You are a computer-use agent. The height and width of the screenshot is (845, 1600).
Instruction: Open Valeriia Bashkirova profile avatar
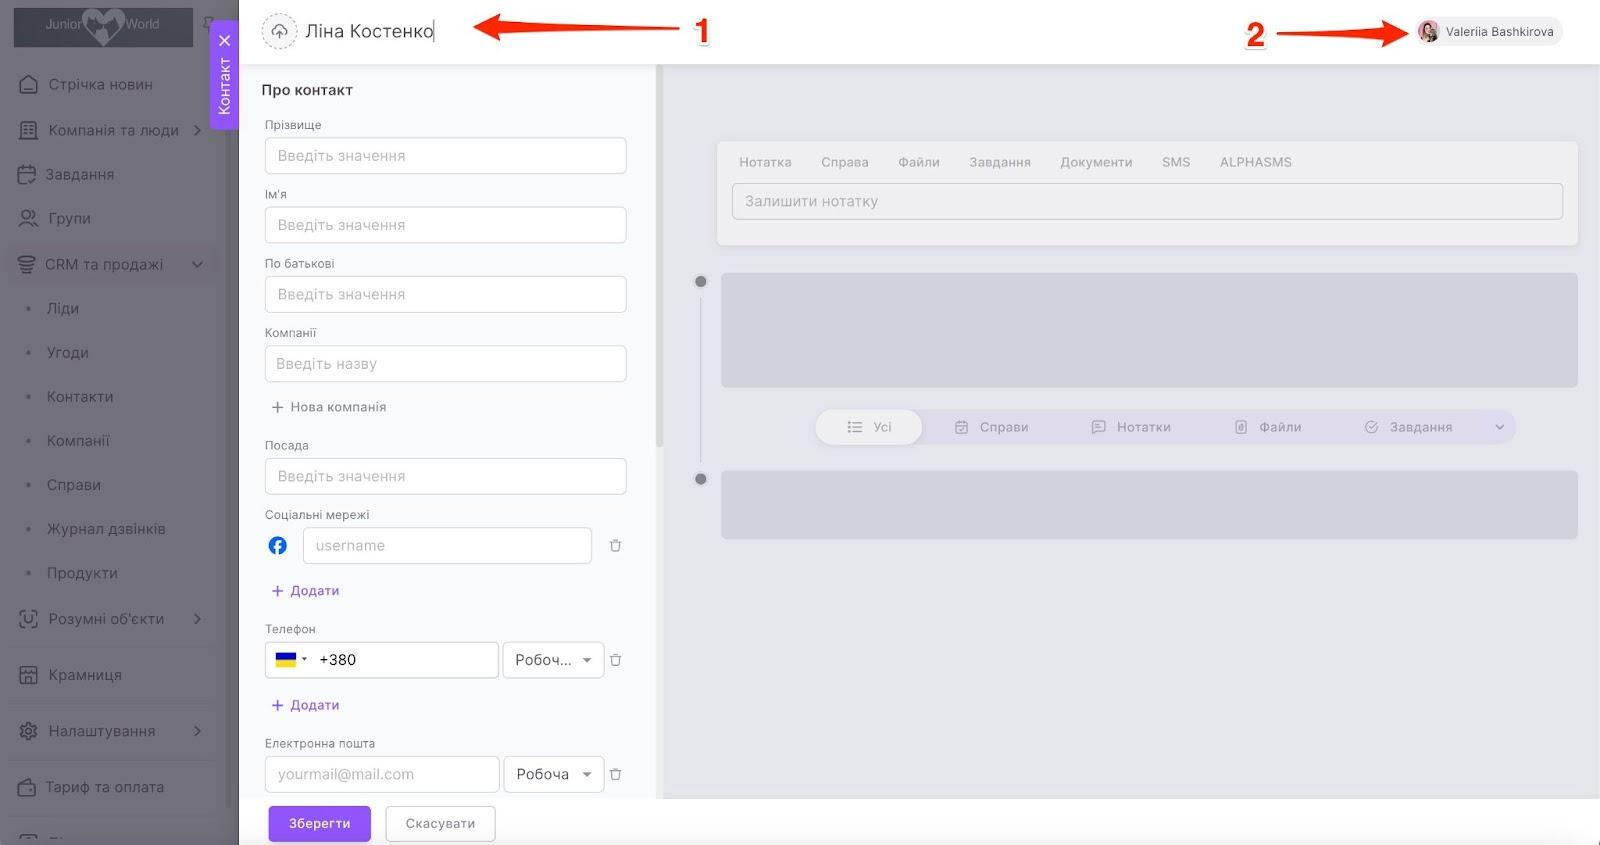1428,32
